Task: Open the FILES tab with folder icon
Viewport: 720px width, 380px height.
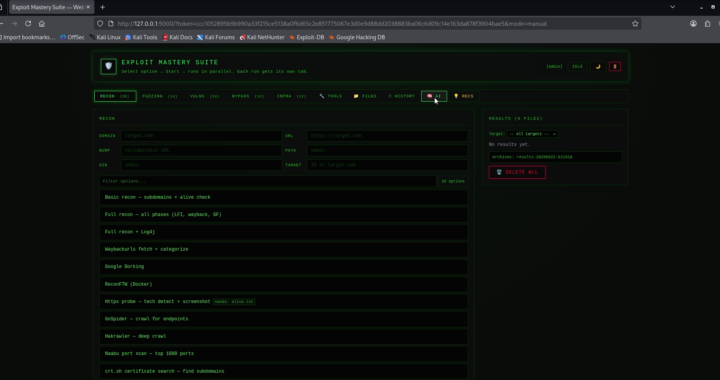Action: pyautogui.click(x=365, y=96)
